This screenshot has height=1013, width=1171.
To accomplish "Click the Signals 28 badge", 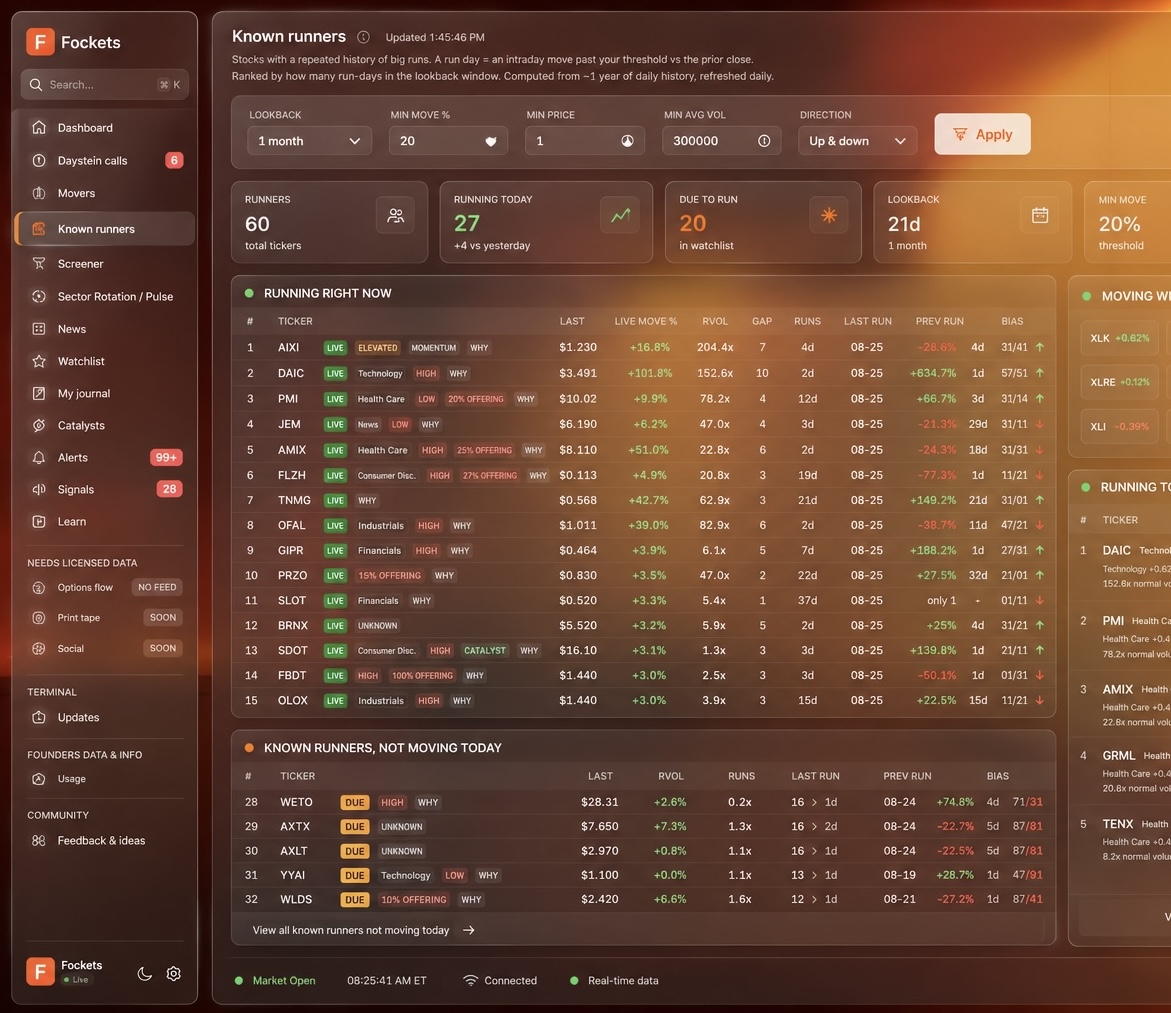I will click(170, 489).
